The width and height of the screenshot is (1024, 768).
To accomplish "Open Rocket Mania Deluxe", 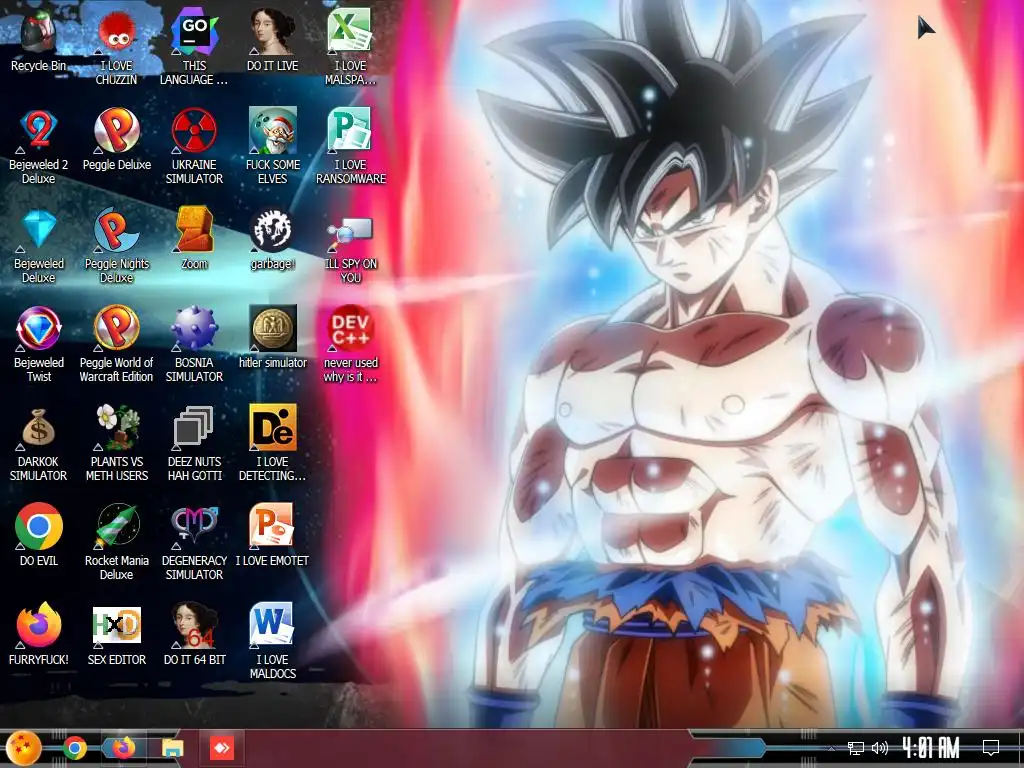I will pos(116,526).
